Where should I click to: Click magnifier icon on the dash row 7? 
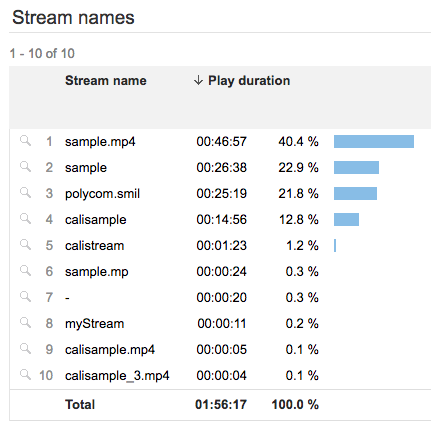click(25, 297)
